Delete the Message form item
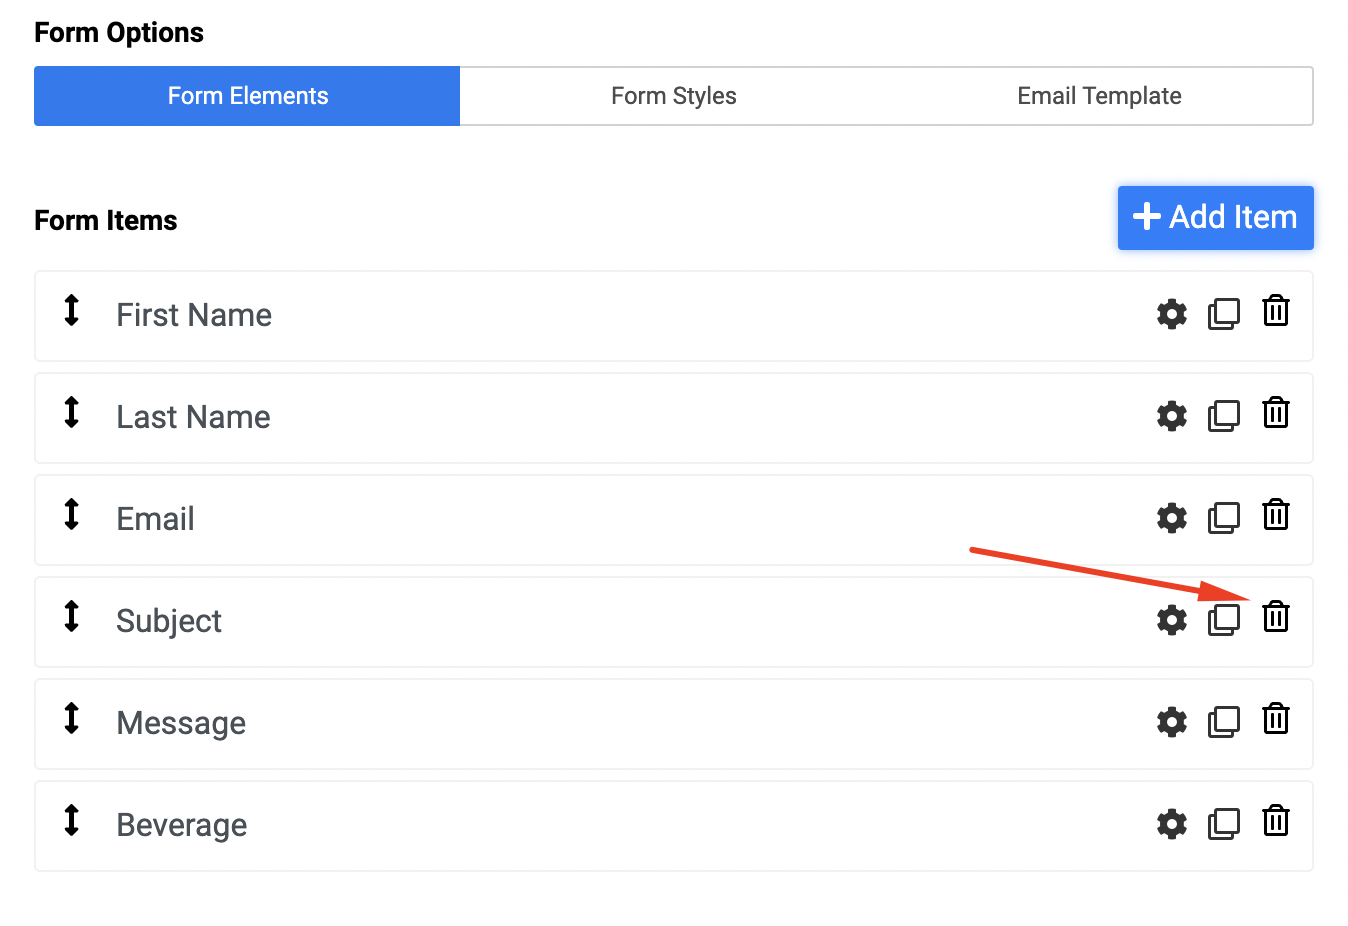Viewport: 1348px width, 926px height. [x=1275, y=719]
